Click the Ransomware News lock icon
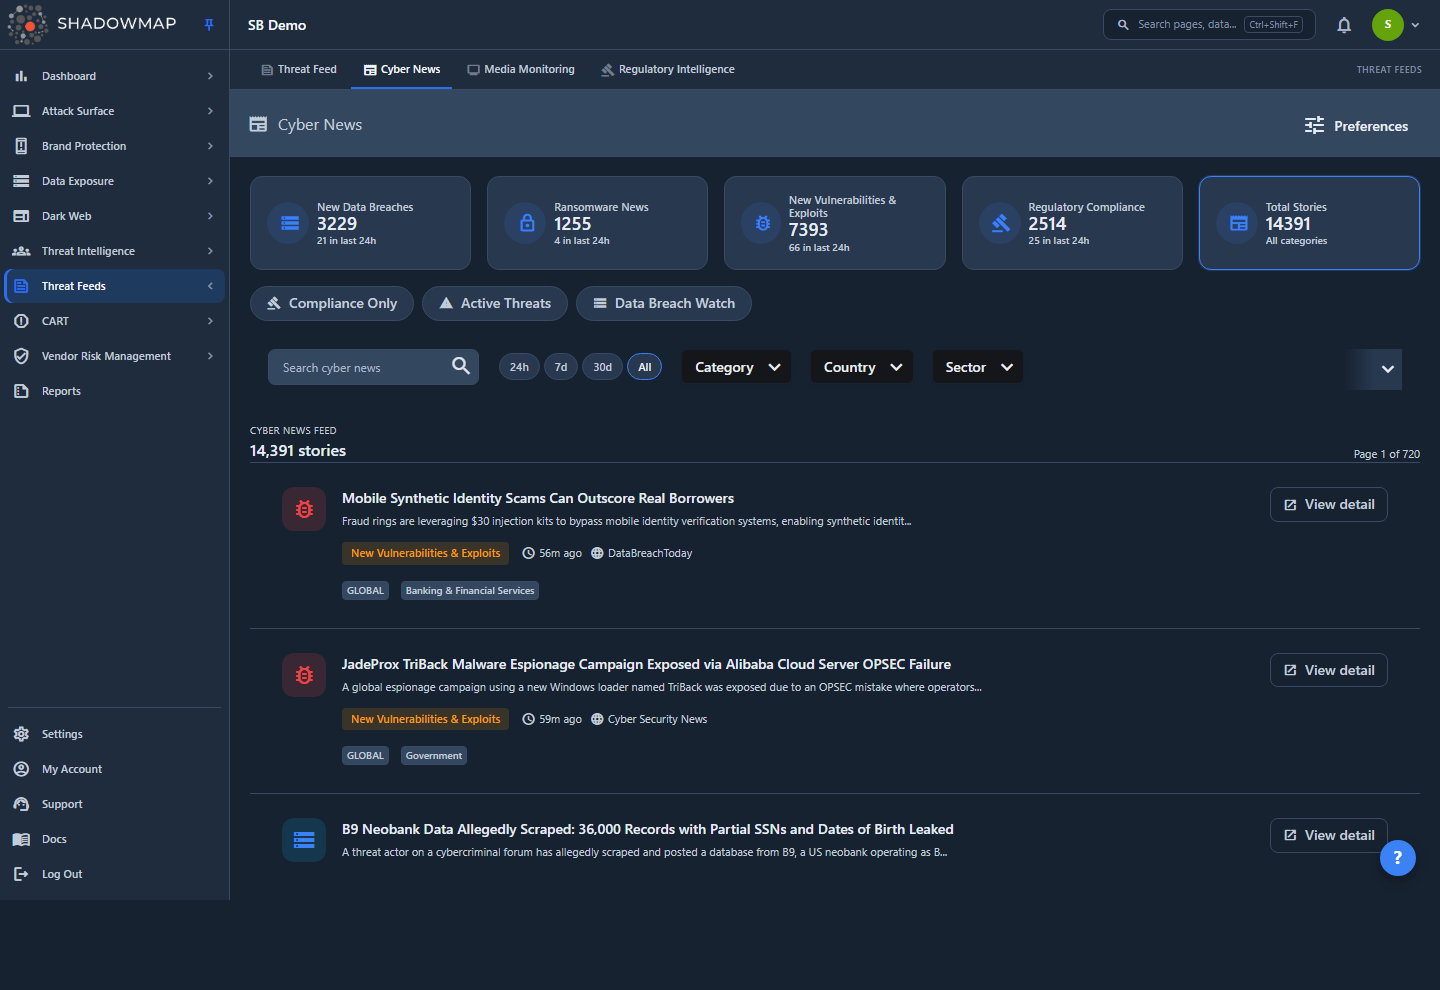 tap(527, 223)
